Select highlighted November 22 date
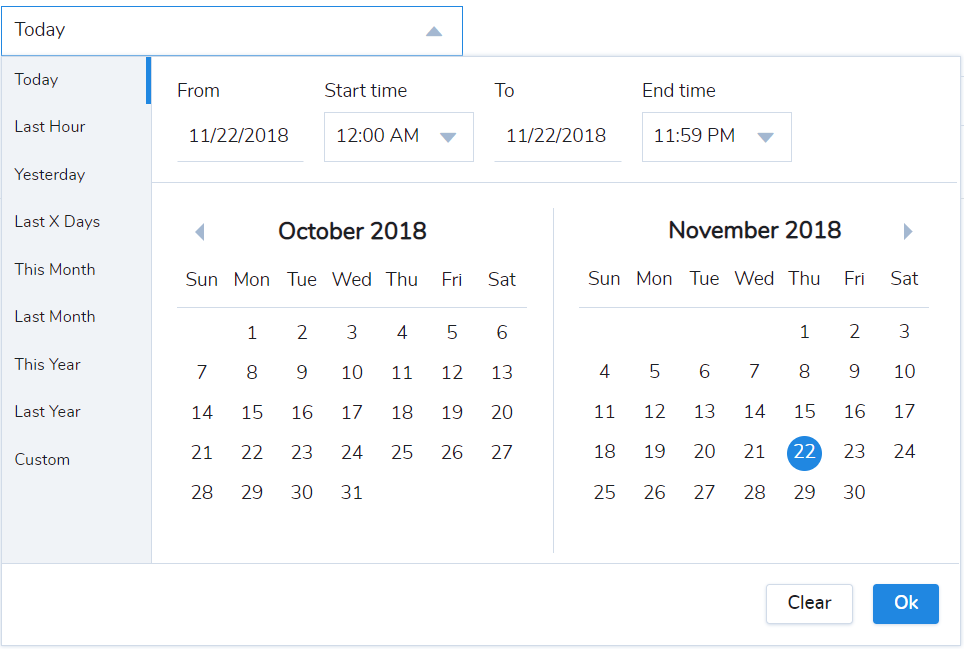 (x=804, y=452)
